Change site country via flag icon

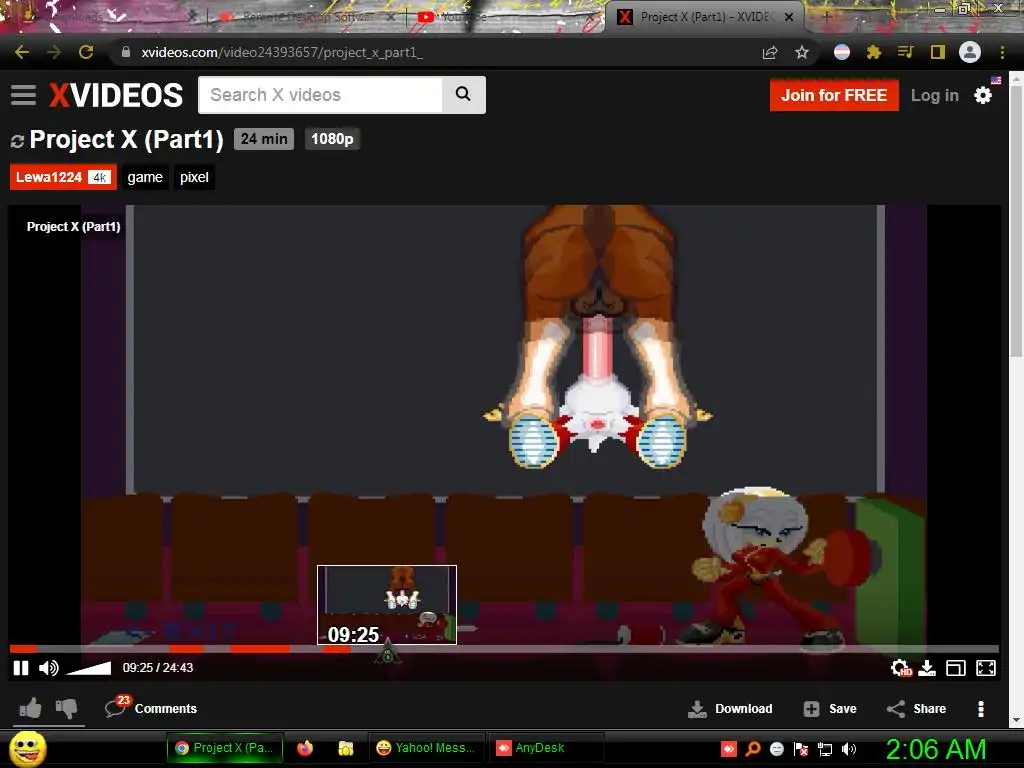click(x=996, y=80)
